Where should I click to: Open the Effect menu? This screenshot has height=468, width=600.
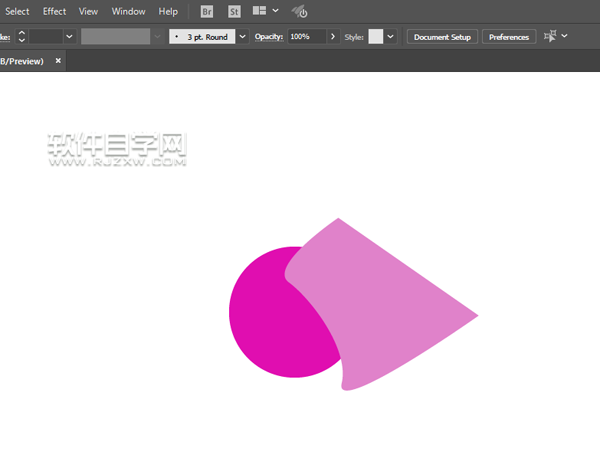point(54,12)
